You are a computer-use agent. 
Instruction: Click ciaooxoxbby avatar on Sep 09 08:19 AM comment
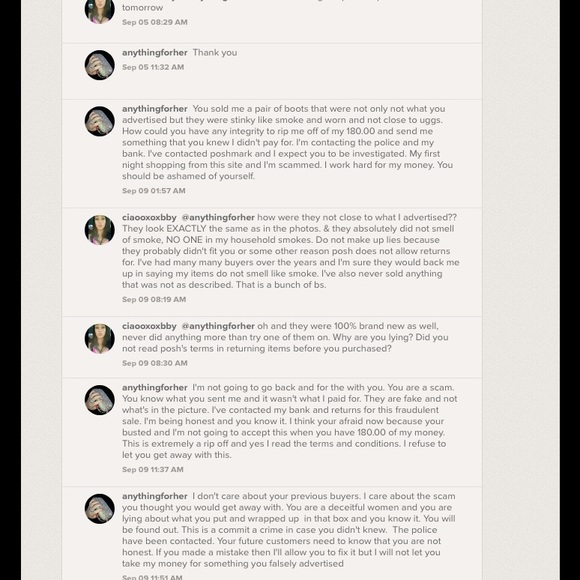click(100, 230)
